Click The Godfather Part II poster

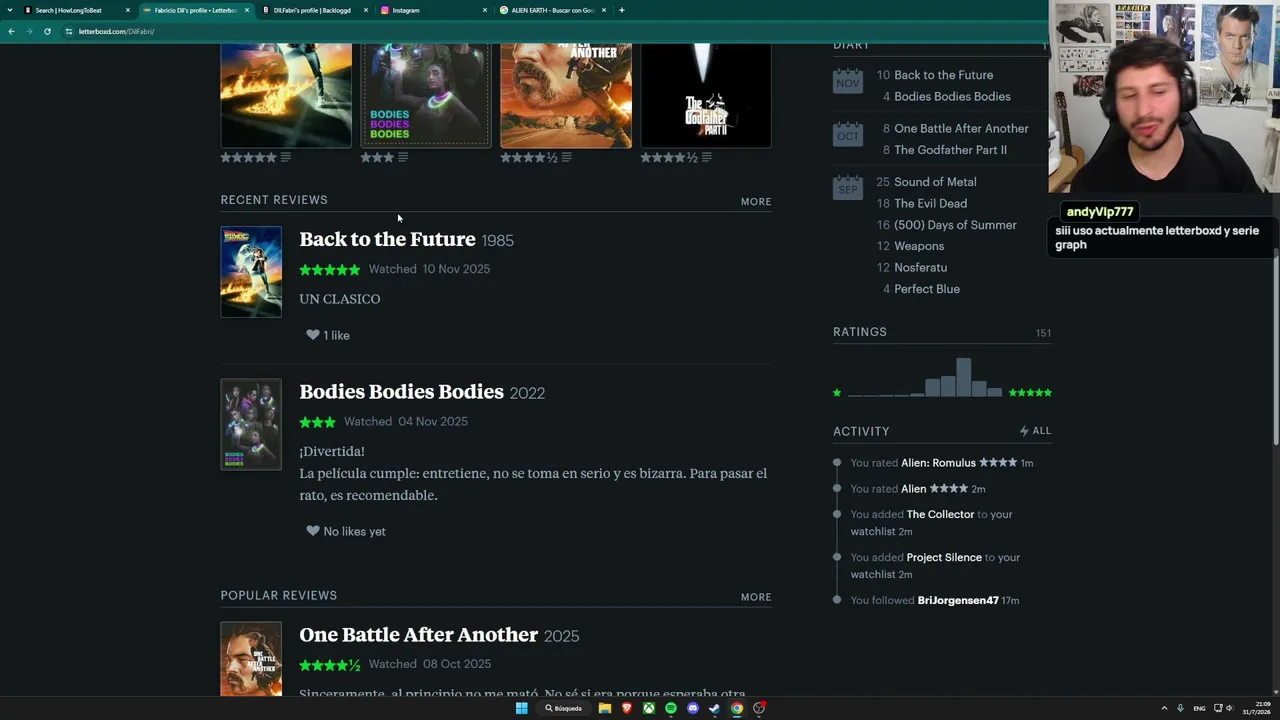pos(706,96)
